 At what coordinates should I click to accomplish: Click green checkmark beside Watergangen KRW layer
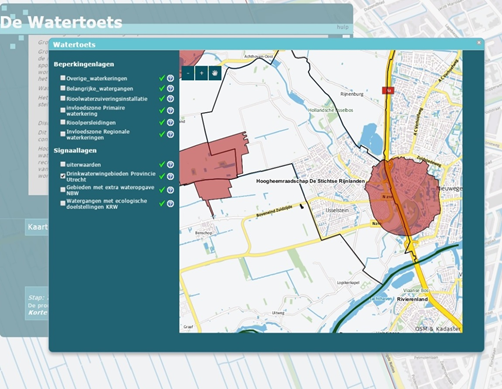pos(162,203)
